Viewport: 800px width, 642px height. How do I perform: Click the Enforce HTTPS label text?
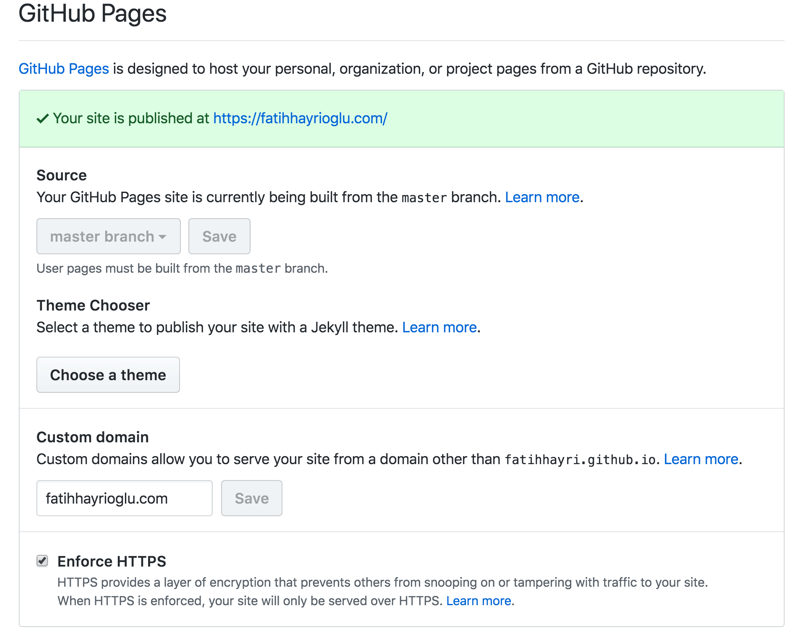[x=112, y=561]
